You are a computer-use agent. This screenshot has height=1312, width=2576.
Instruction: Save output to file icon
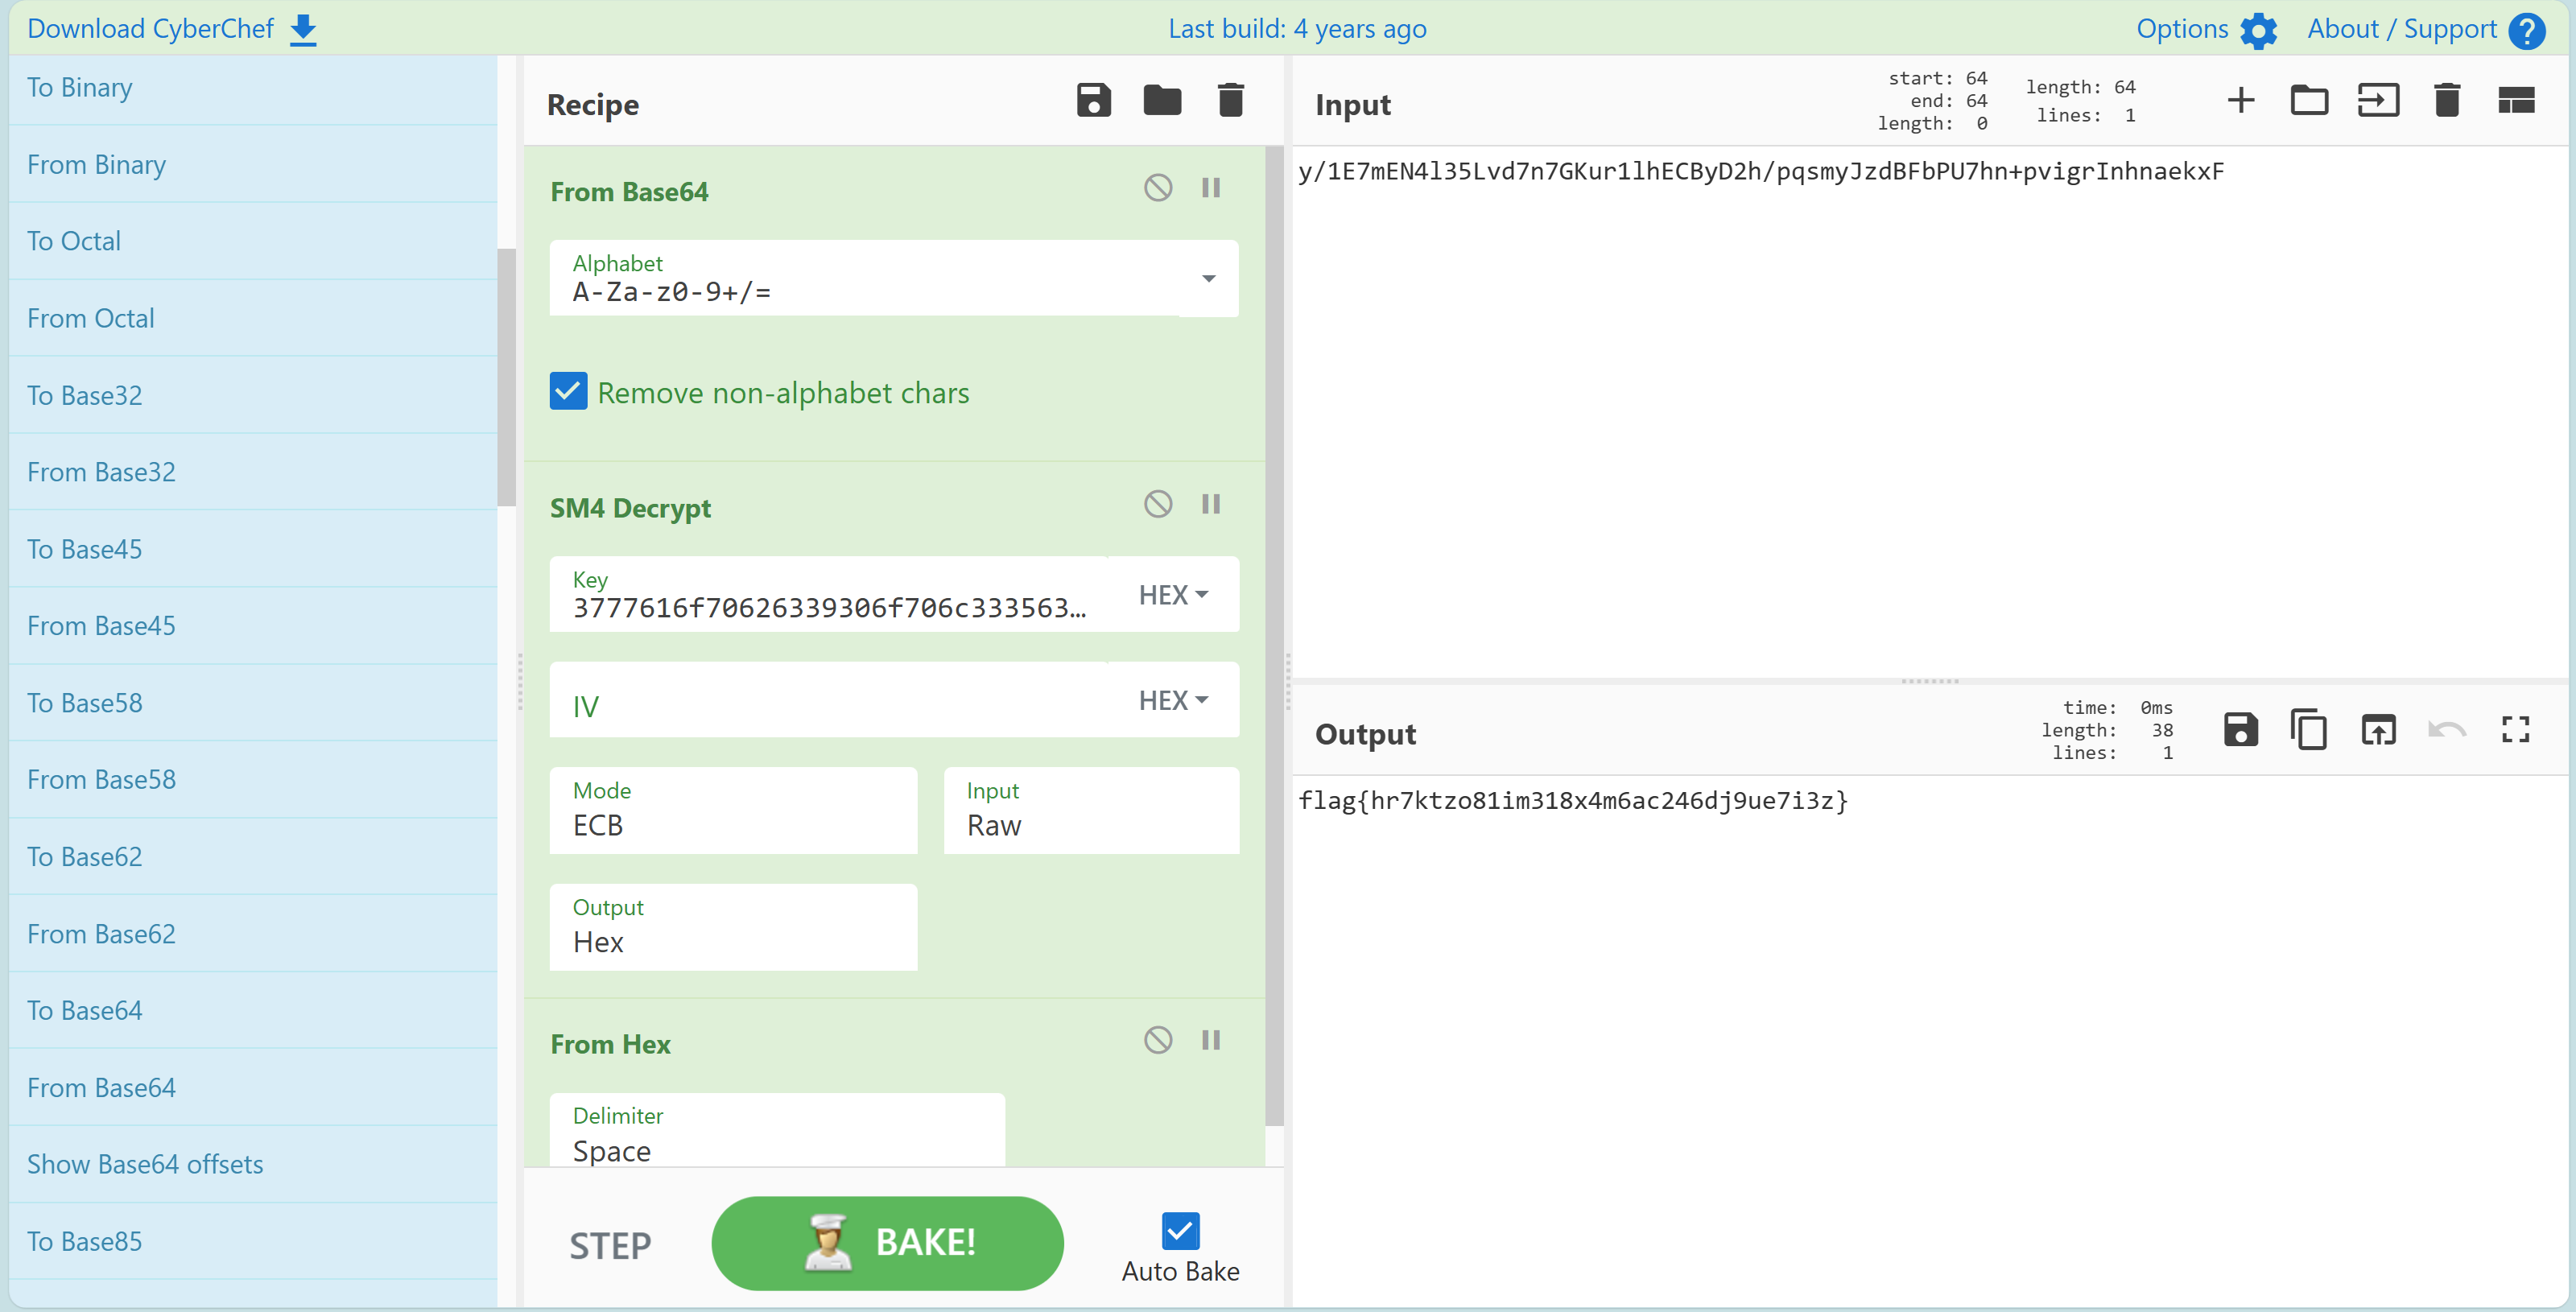pyautogui.click(x=2240, y=730)
